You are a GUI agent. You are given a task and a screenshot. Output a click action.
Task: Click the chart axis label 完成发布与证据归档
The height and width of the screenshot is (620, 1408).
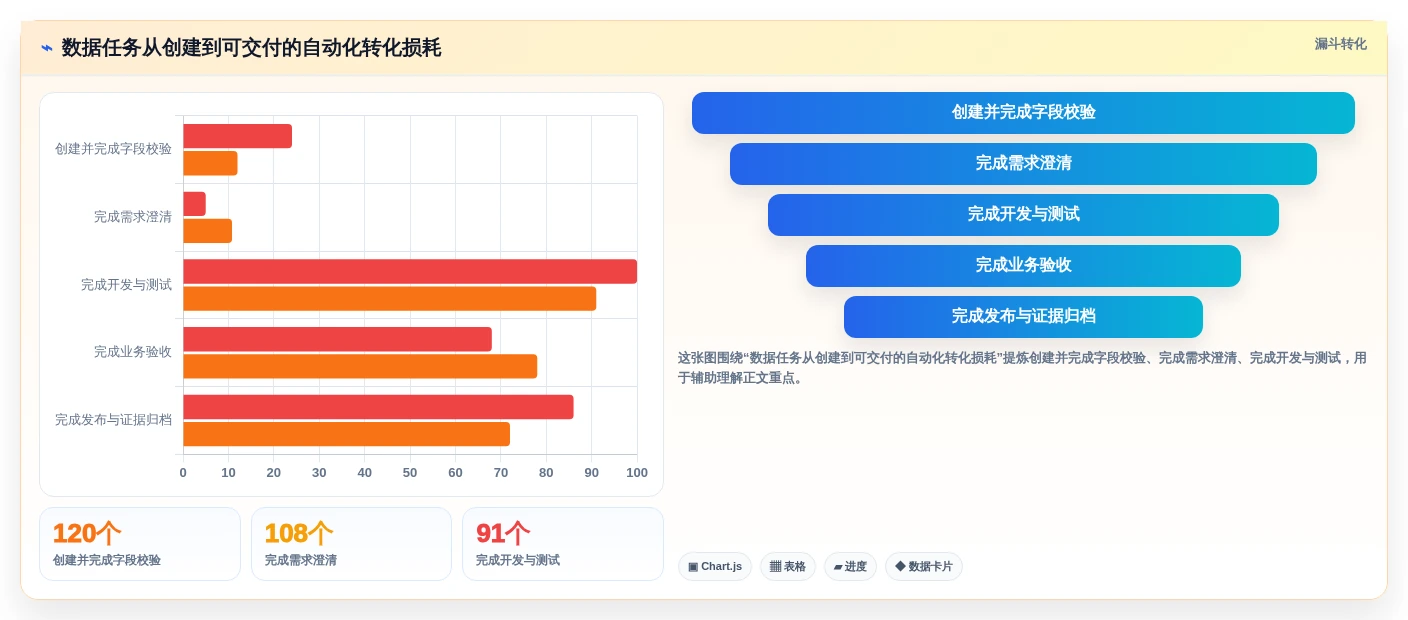pyautogui.click(x=113, y=420)
